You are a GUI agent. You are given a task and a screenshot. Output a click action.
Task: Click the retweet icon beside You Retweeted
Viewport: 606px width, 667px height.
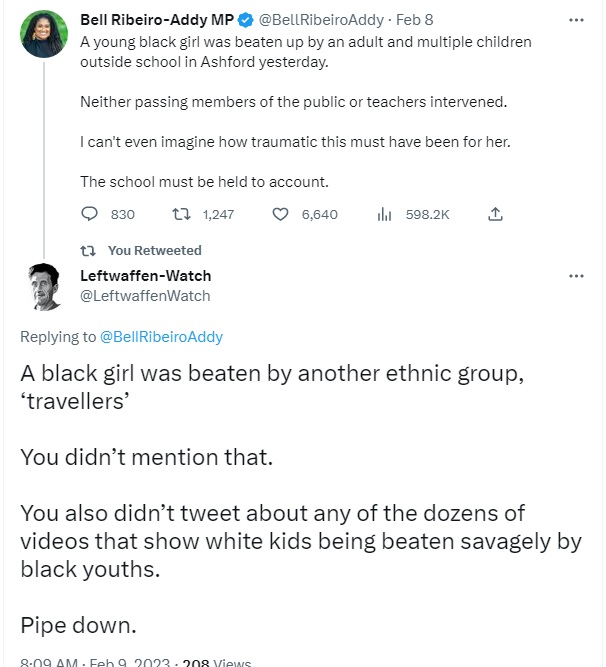click(x=88, y=250)
